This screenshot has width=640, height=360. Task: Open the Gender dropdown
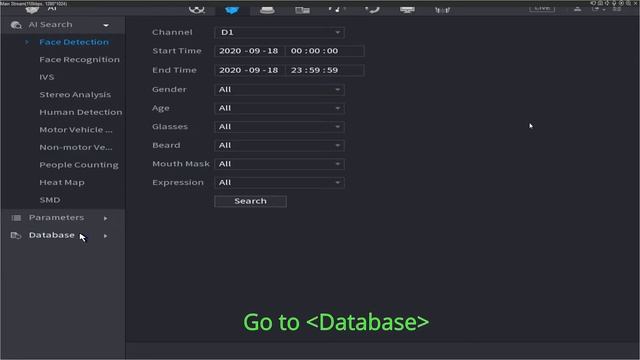click(279, 89)
